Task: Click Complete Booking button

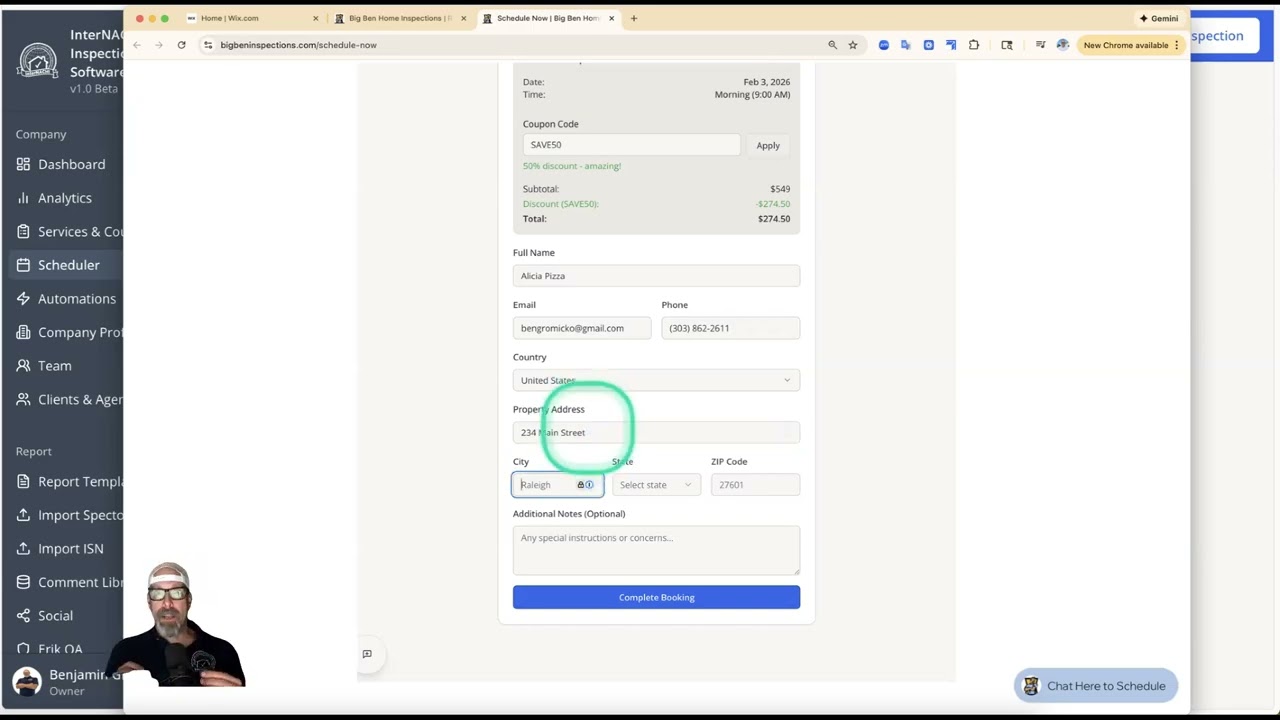Action: (656, 597)
